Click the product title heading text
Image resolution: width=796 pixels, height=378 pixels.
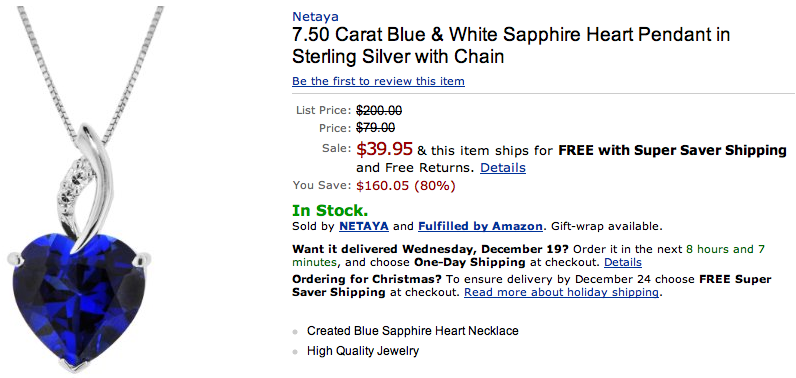pos(511,45)
